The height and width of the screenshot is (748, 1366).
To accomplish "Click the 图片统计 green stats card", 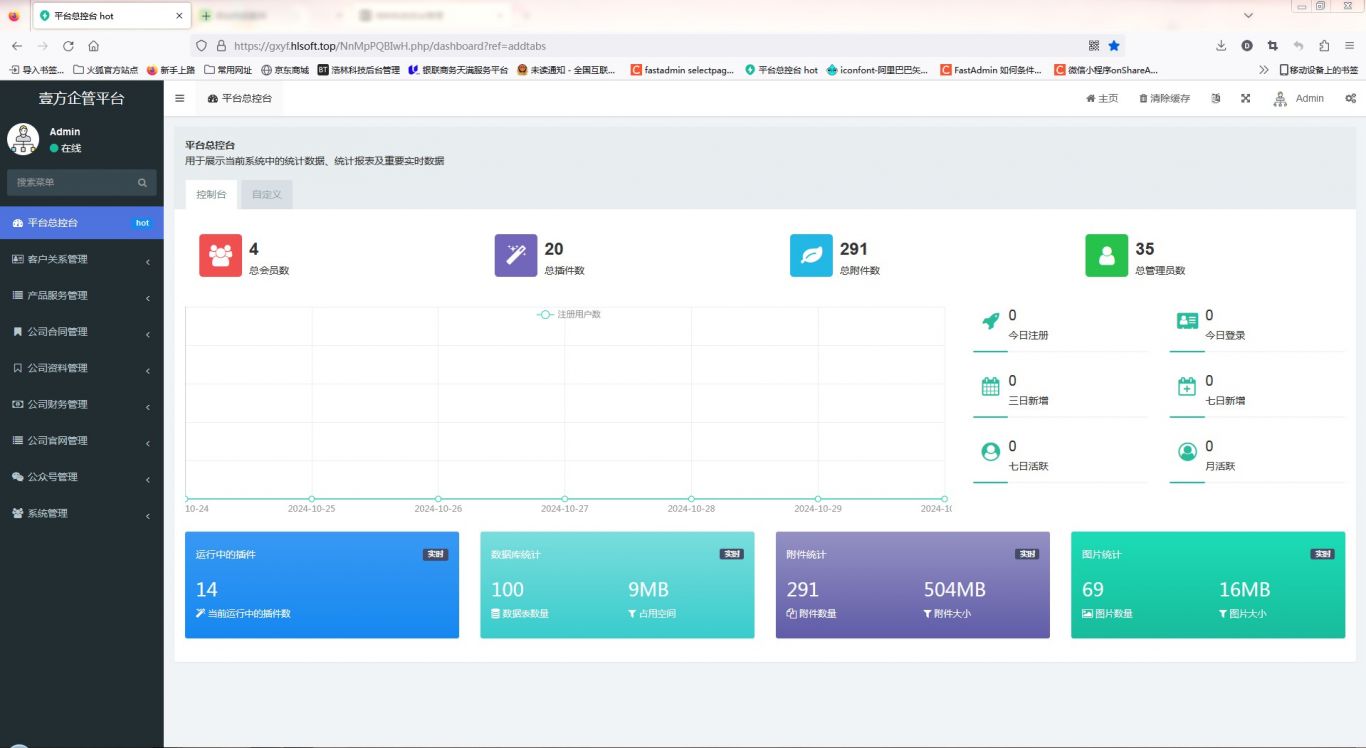I will 1208,585.
